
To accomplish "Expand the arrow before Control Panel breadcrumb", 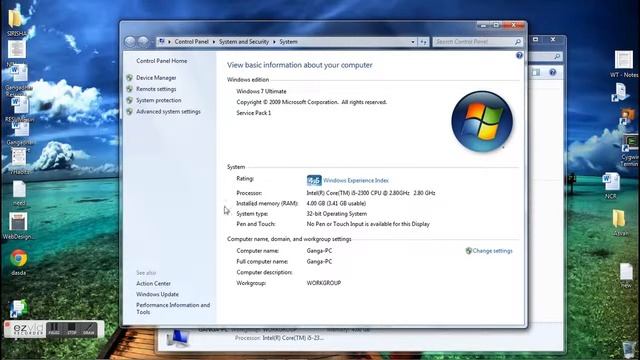I will (x=169, y=42).
